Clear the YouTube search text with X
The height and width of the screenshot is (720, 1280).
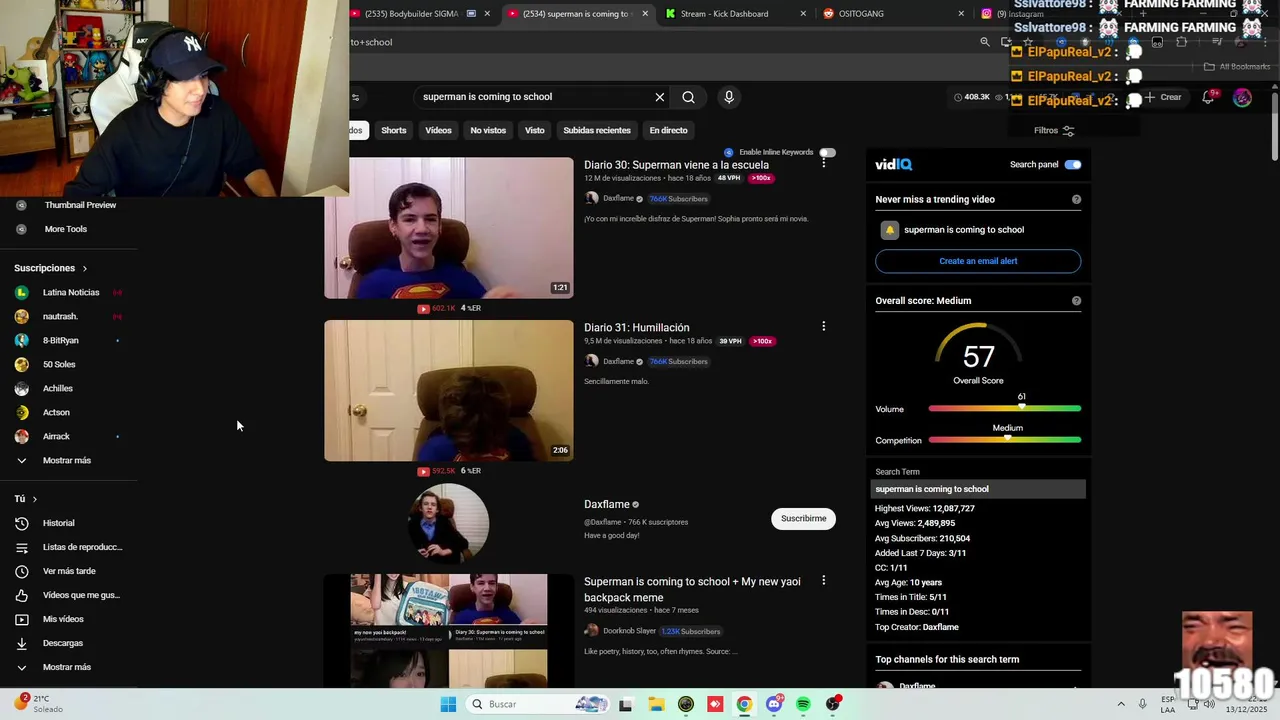(x=660, y=97)
